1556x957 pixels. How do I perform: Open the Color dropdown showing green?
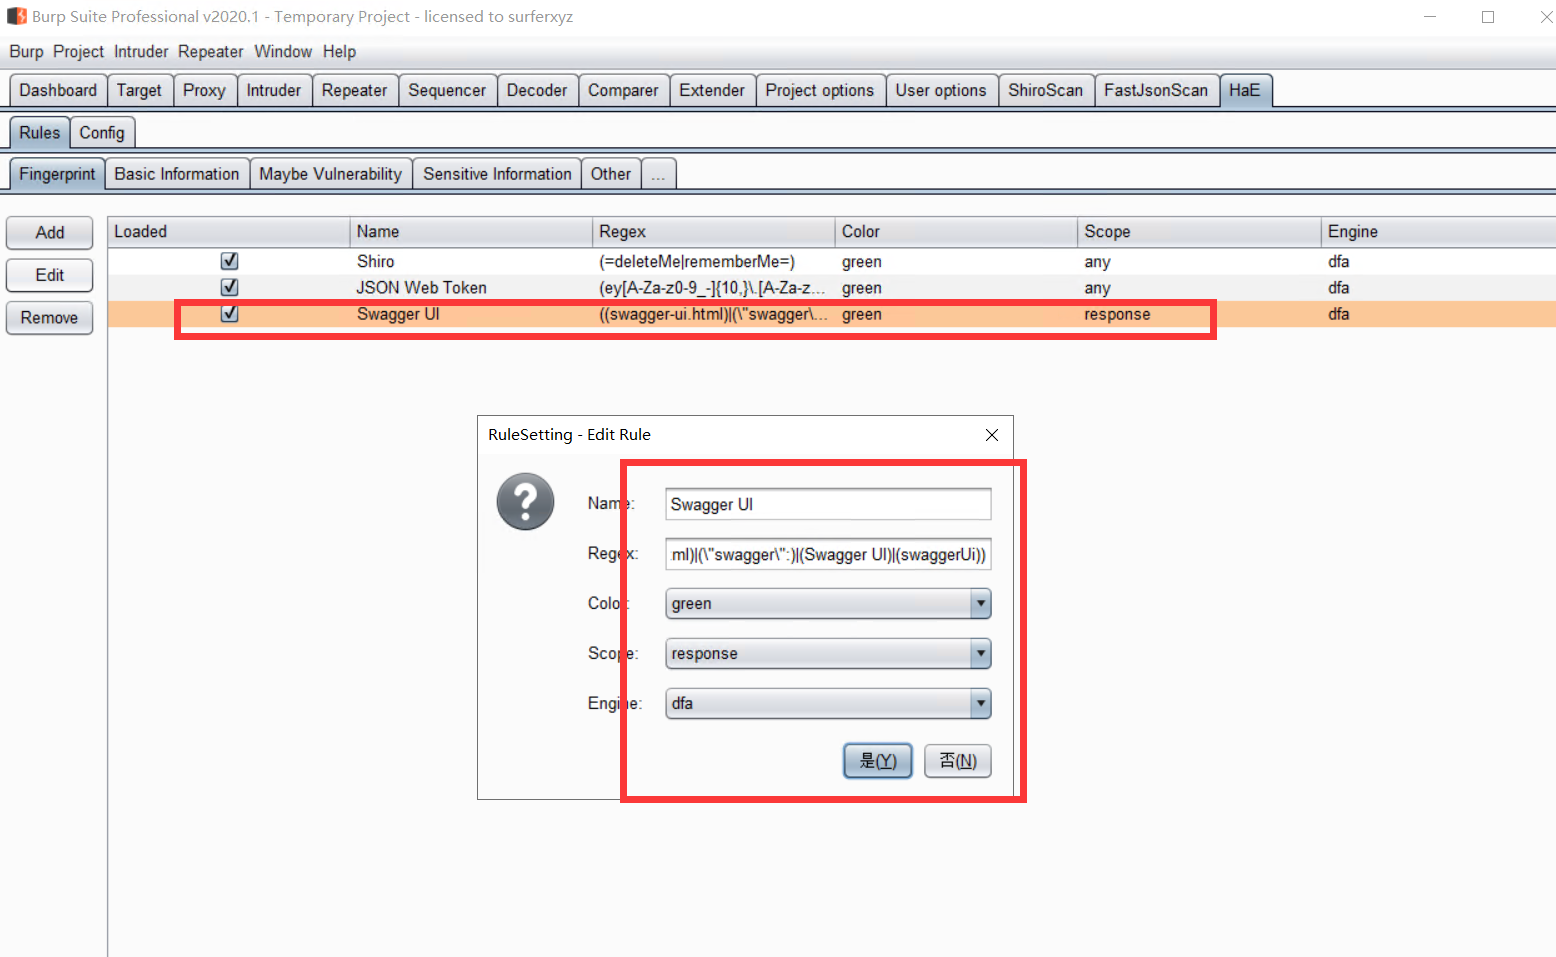point(828,603)
